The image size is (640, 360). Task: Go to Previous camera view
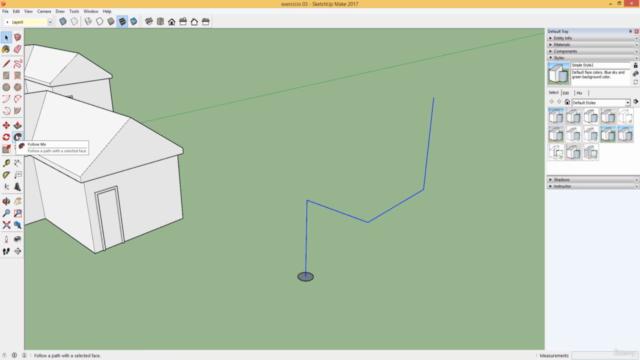pyautogui.click(x=18, y=225)
